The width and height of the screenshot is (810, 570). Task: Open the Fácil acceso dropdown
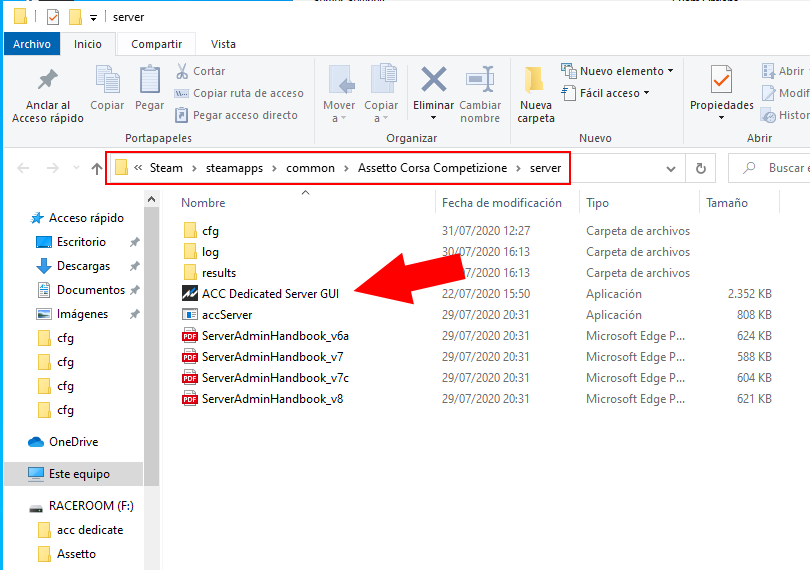click(x=614, y=93)
